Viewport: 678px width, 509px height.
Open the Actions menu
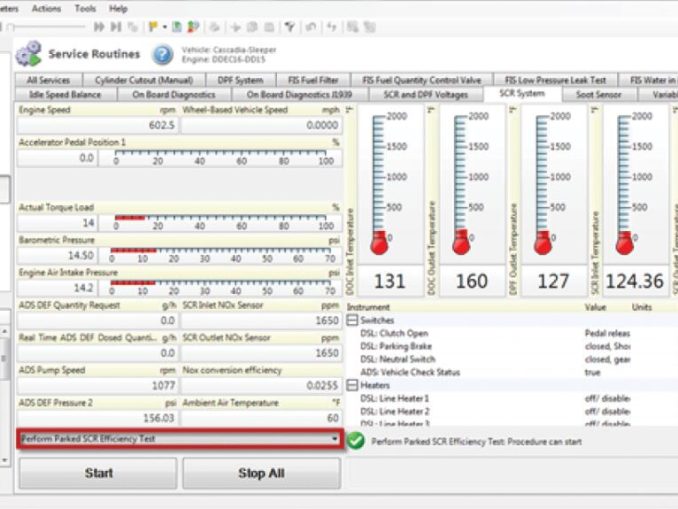(x=46, y=8)
